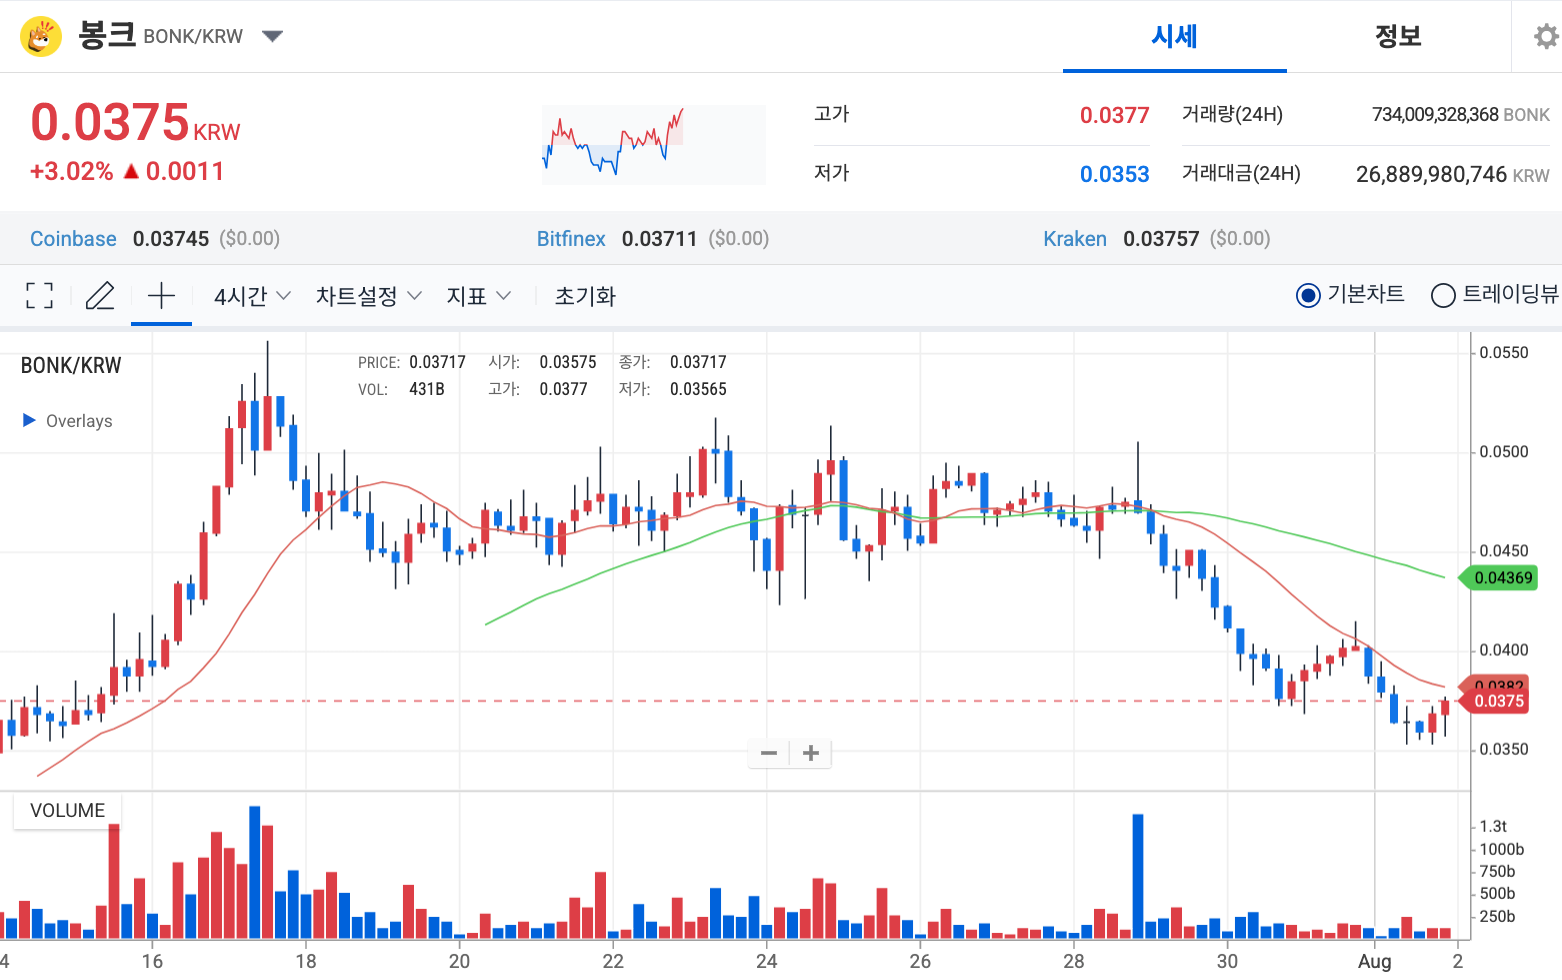1562x980 pixels.
Task: Click the 거래대금 value 26,889,980,746 KRW
Action: (1453, 175)
